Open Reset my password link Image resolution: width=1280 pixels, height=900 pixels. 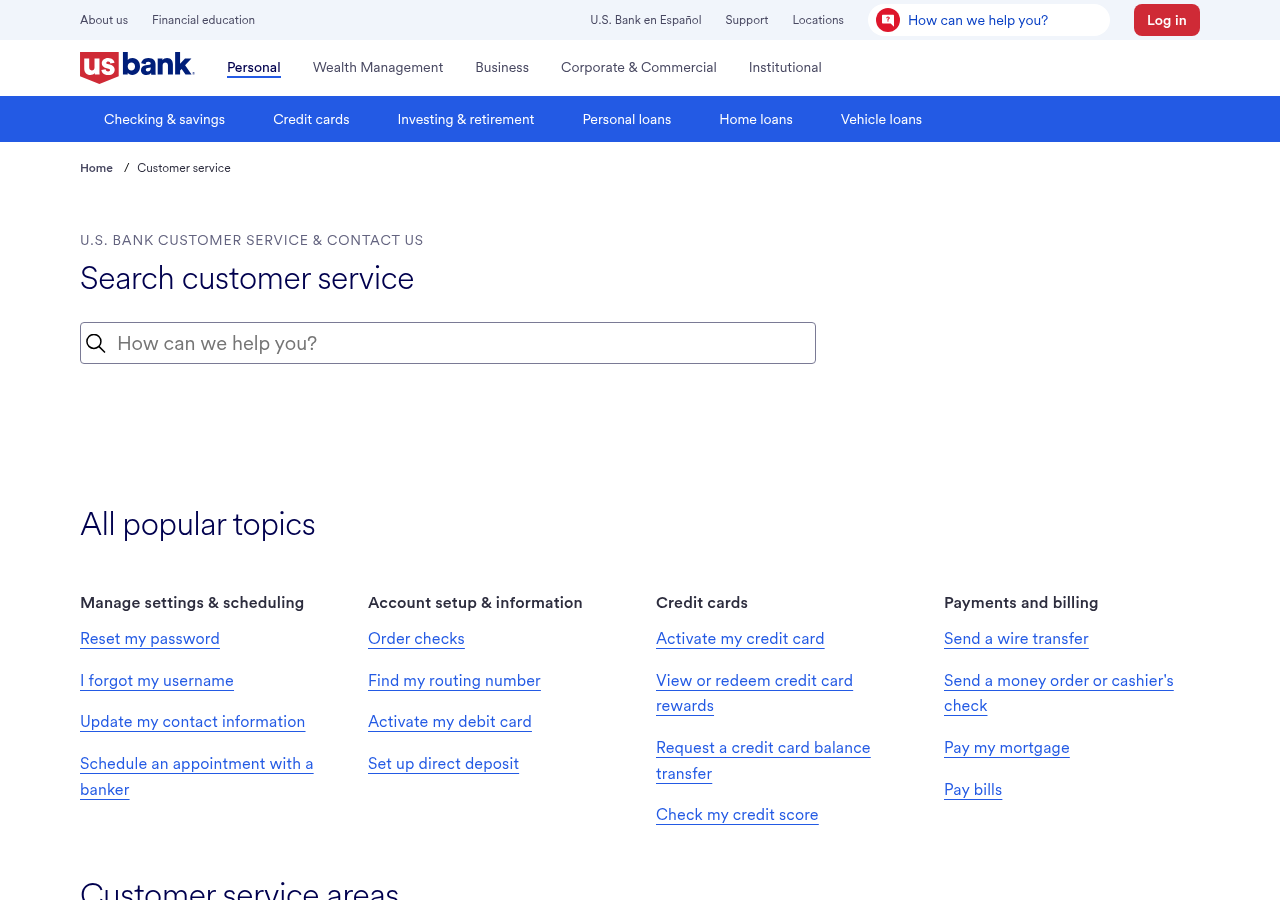pos(149,638)
